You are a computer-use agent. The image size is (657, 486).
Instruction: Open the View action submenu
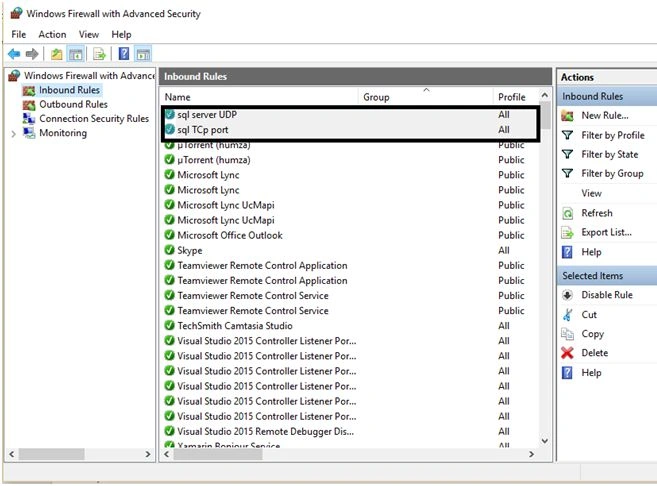pos(591,193)
